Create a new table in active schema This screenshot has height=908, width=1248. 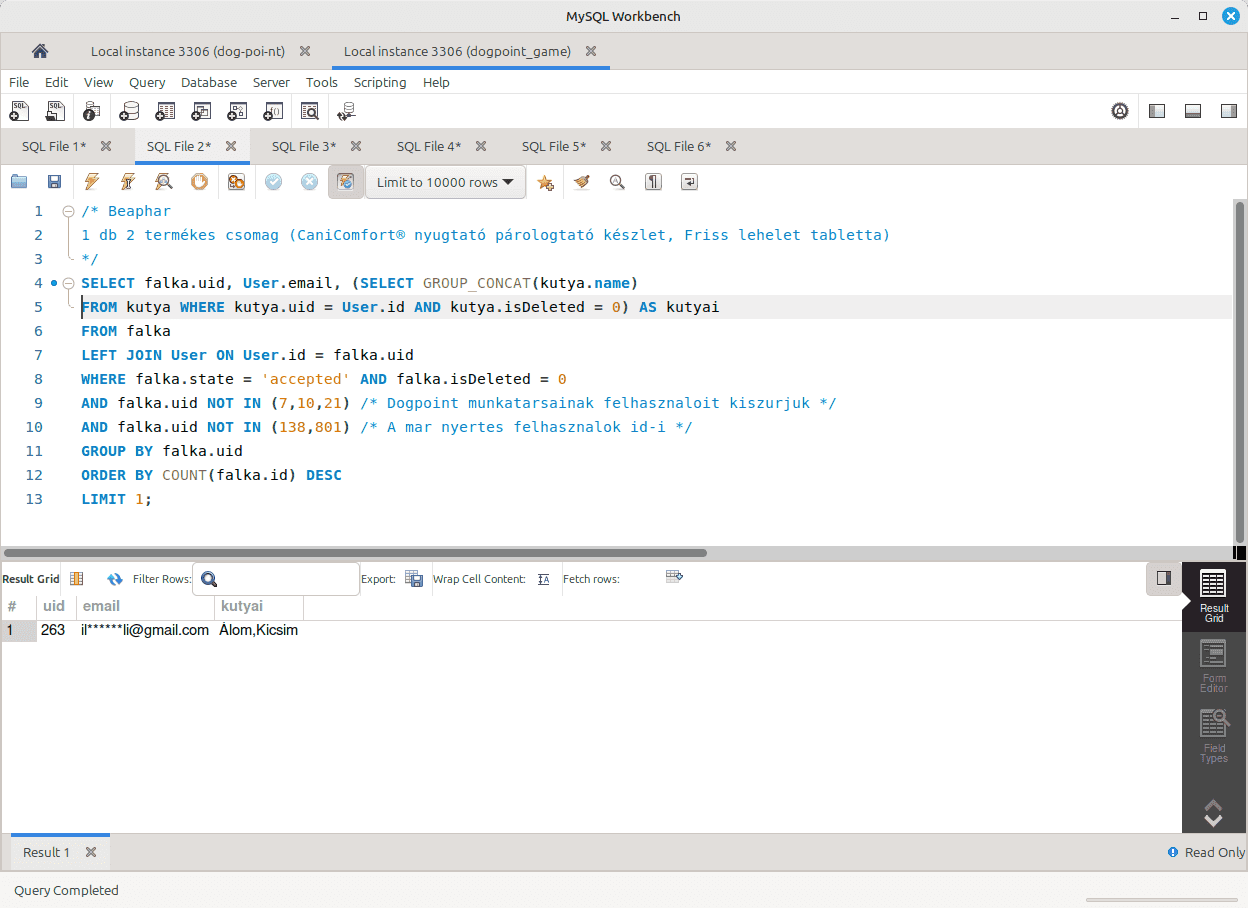point(165,111)
